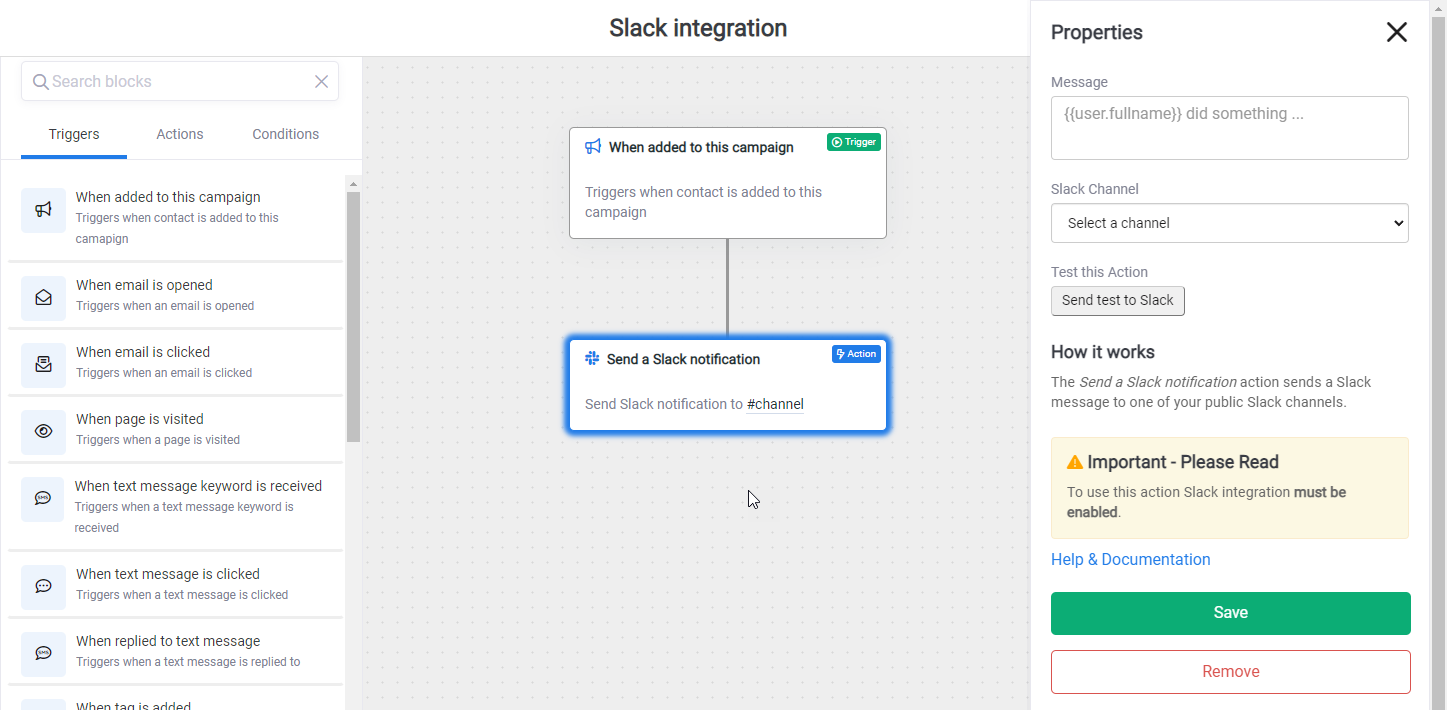Switch to the Triggers tab
Image resolution: width=1447 pixels, height=710 pixels.
click(x=74, y=135)
